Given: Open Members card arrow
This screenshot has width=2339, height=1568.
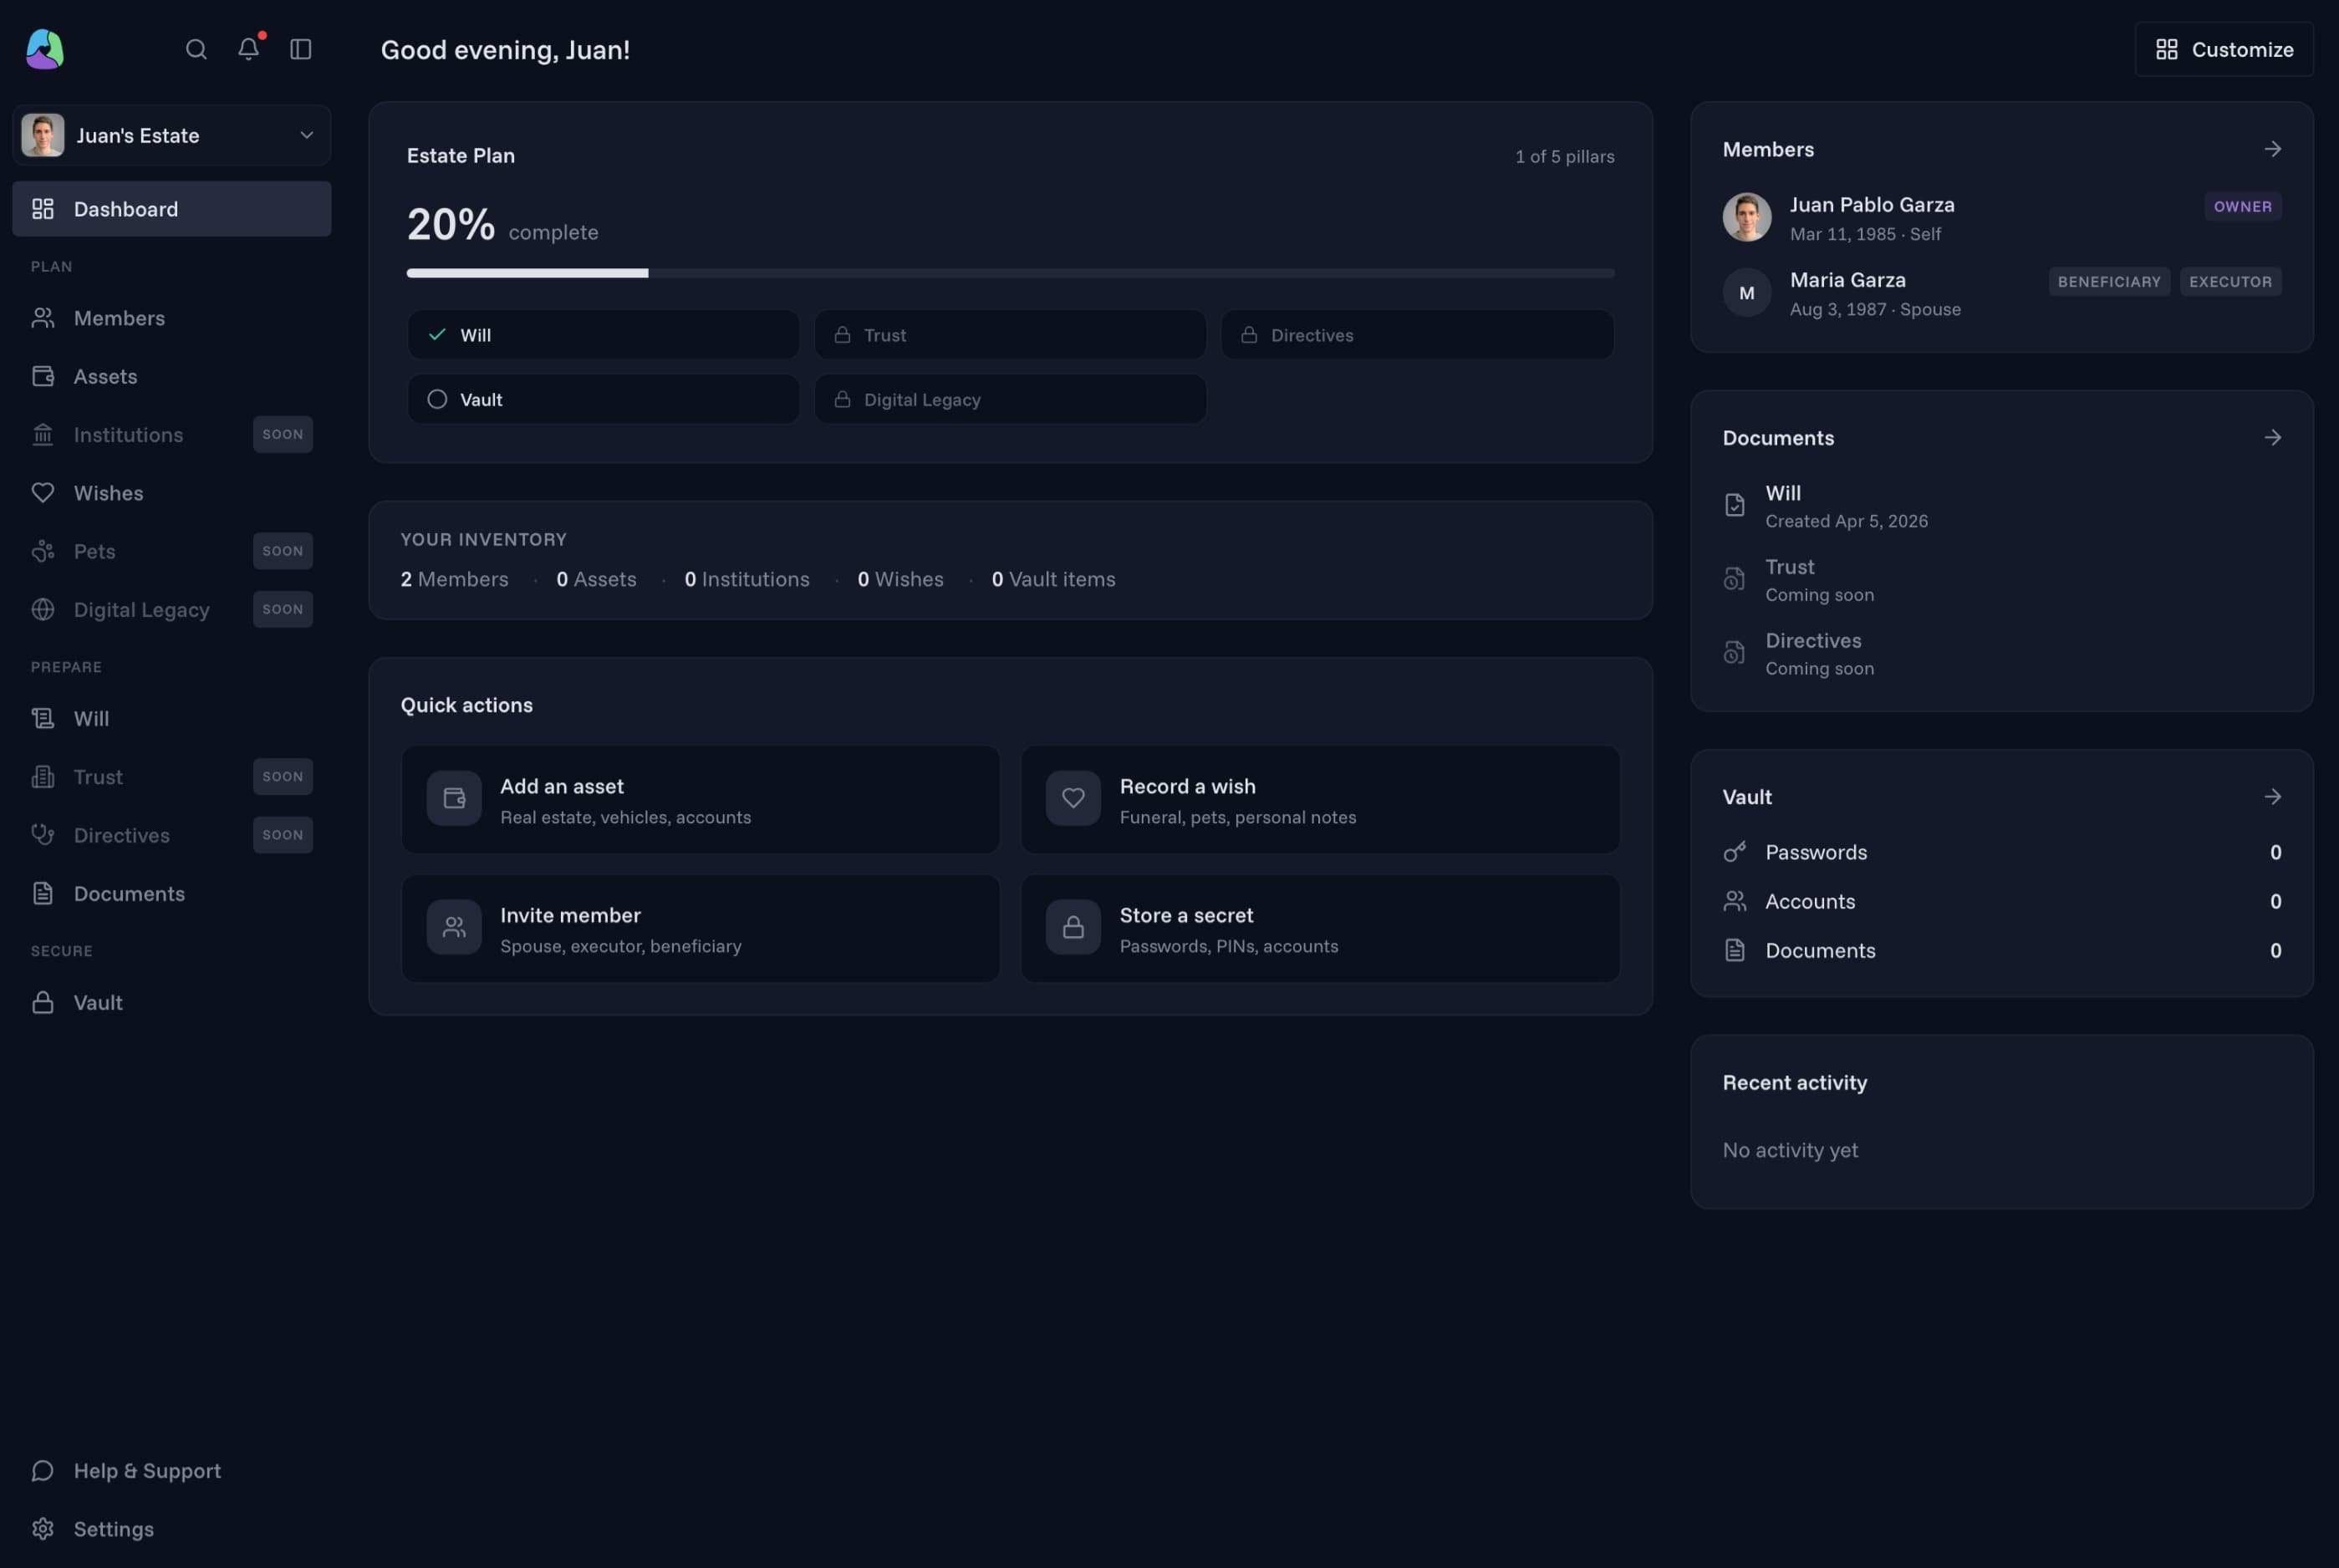Looking at the screenshot, I should point(2273,149).
